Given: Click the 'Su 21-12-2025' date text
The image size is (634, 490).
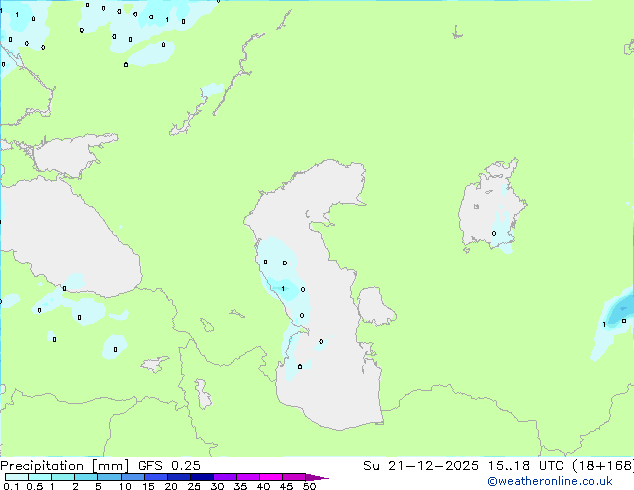Looking at the screenshot, I should pyautogui.click(x=421, y=466).
